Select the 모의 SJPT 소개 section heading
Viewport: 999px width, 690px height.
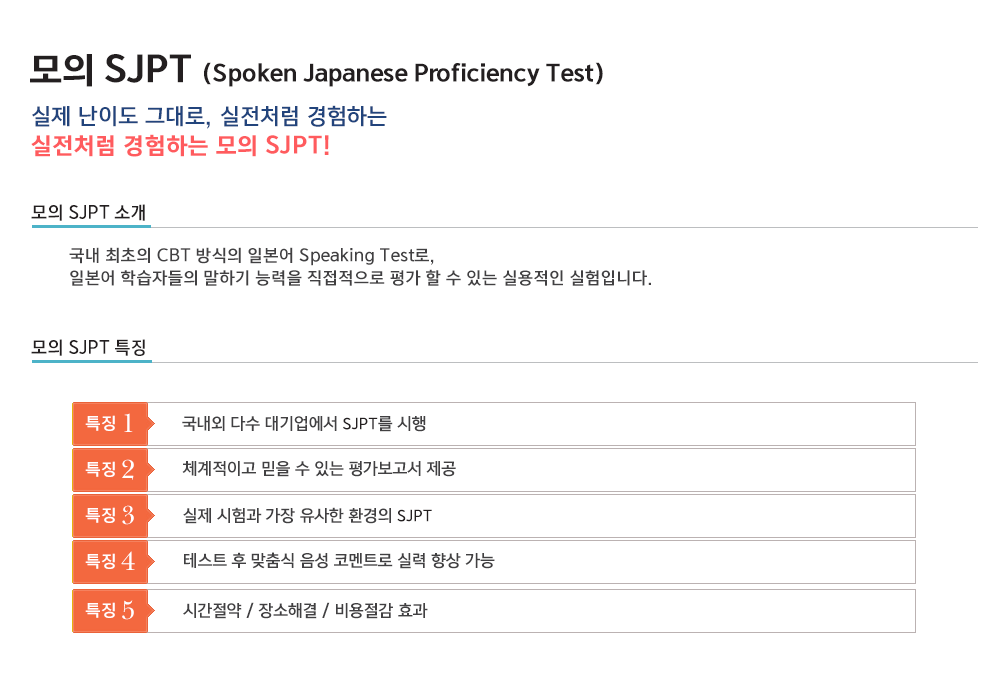point(89,212)
